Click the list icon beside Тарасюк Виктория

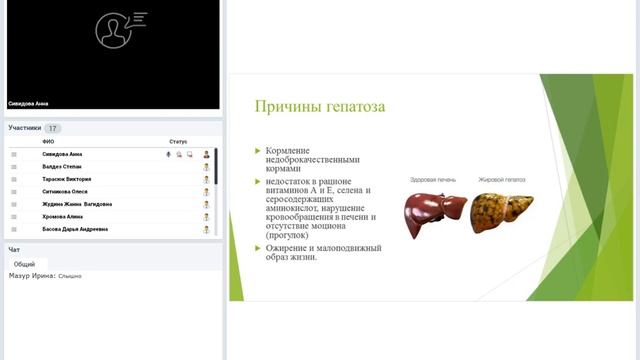(x=14, y=179)
